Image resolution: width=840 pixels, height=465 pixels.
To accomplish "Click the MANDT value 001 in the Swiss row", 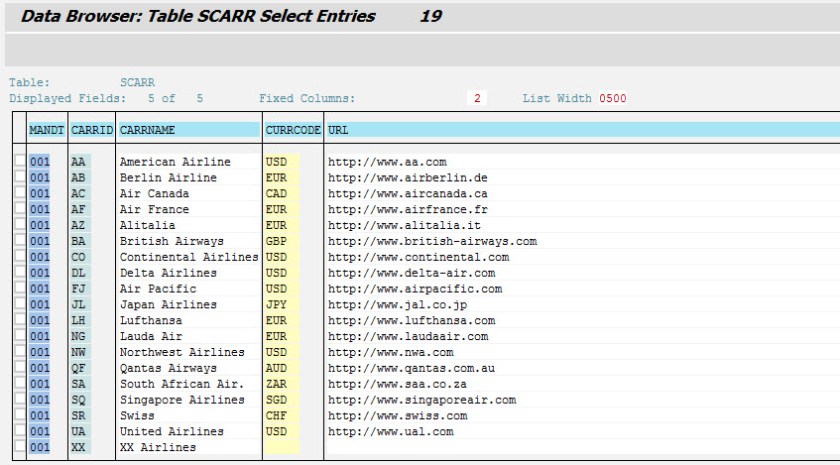I will point(40,416).
